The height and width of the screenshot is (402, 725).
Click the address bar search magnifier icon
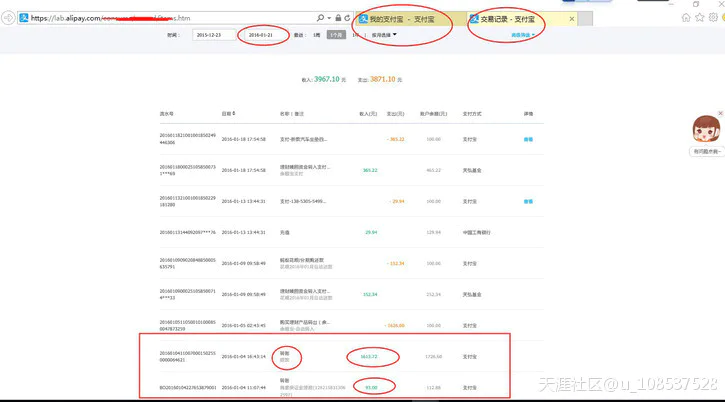(x=320, y=18)
